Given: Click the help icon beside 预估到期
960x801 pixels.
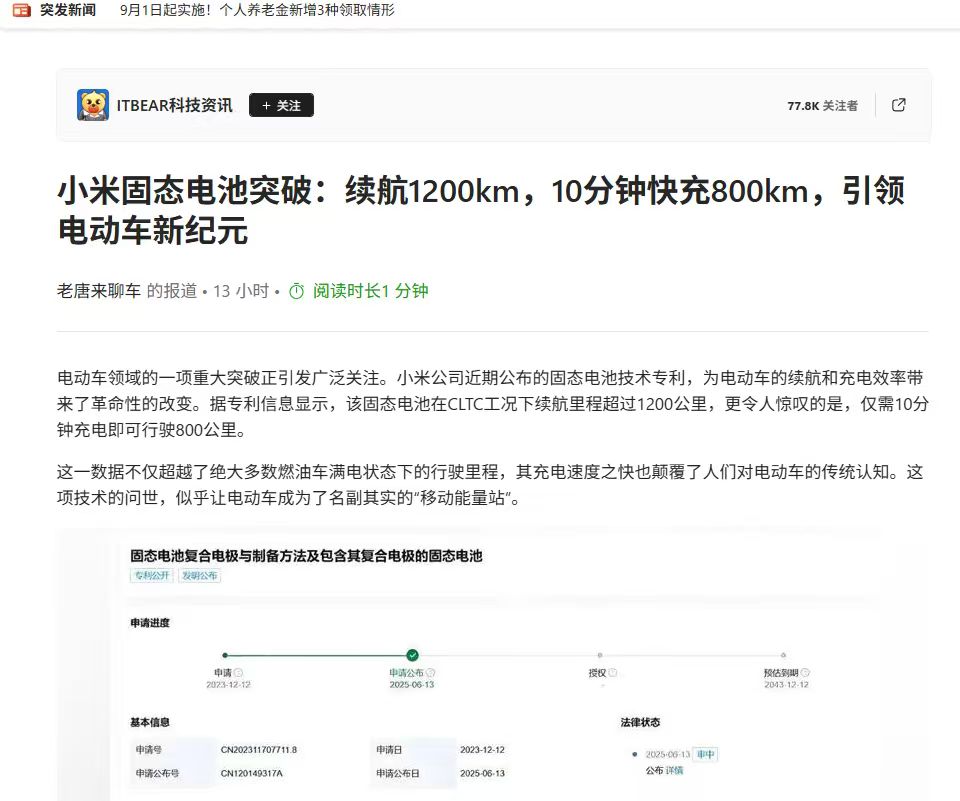Looking at the screenshot, I should click(x=805, y=673).
